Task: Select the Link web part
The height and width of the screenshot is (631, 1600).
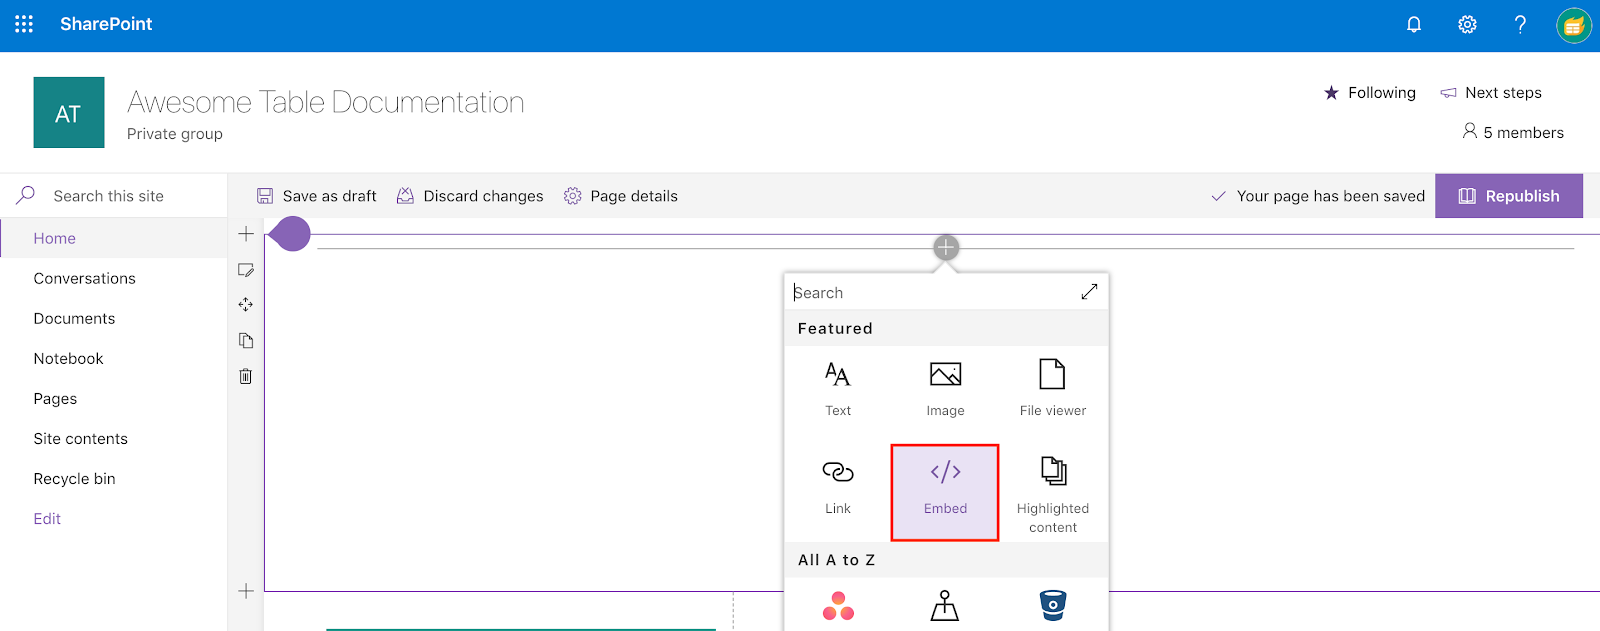Action: (x=838, y=492)
